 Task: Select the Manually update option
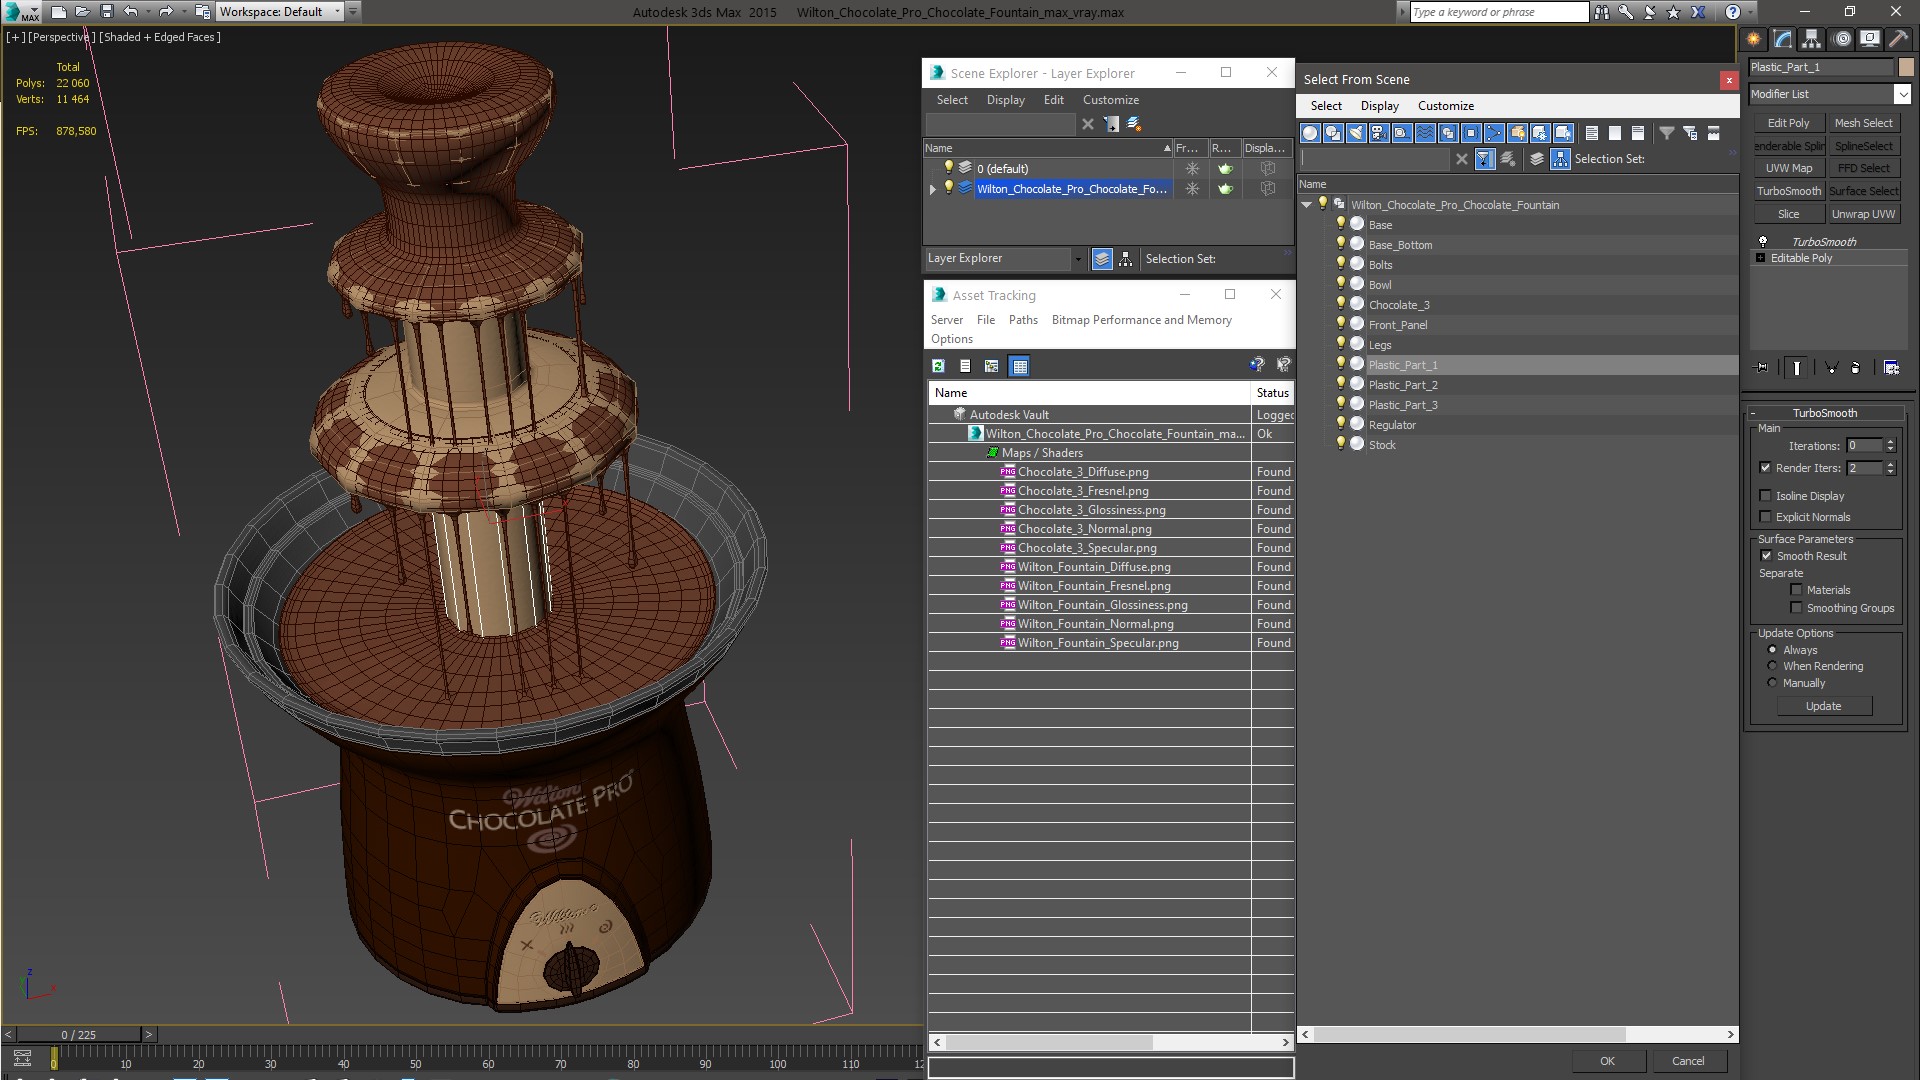point(1773,683)
